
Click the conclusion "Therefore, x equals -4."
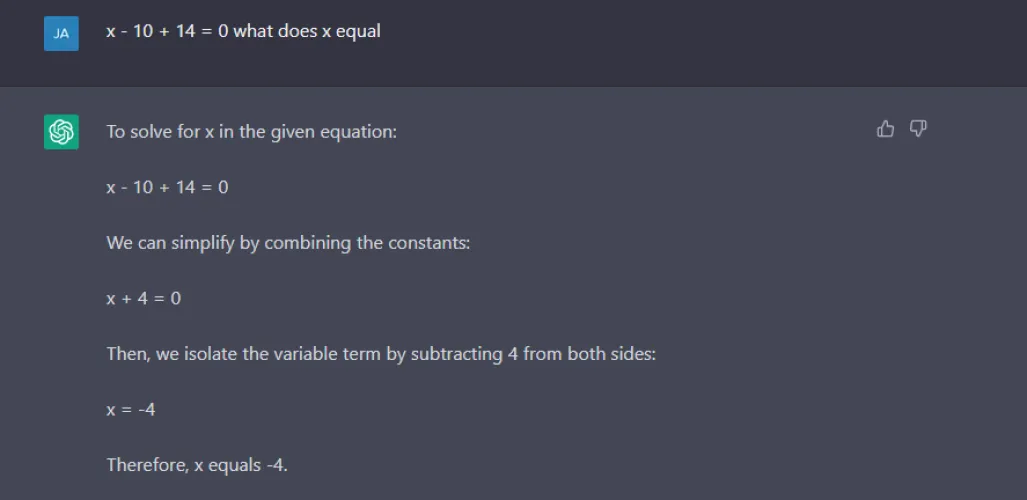[x=197, y=465]
